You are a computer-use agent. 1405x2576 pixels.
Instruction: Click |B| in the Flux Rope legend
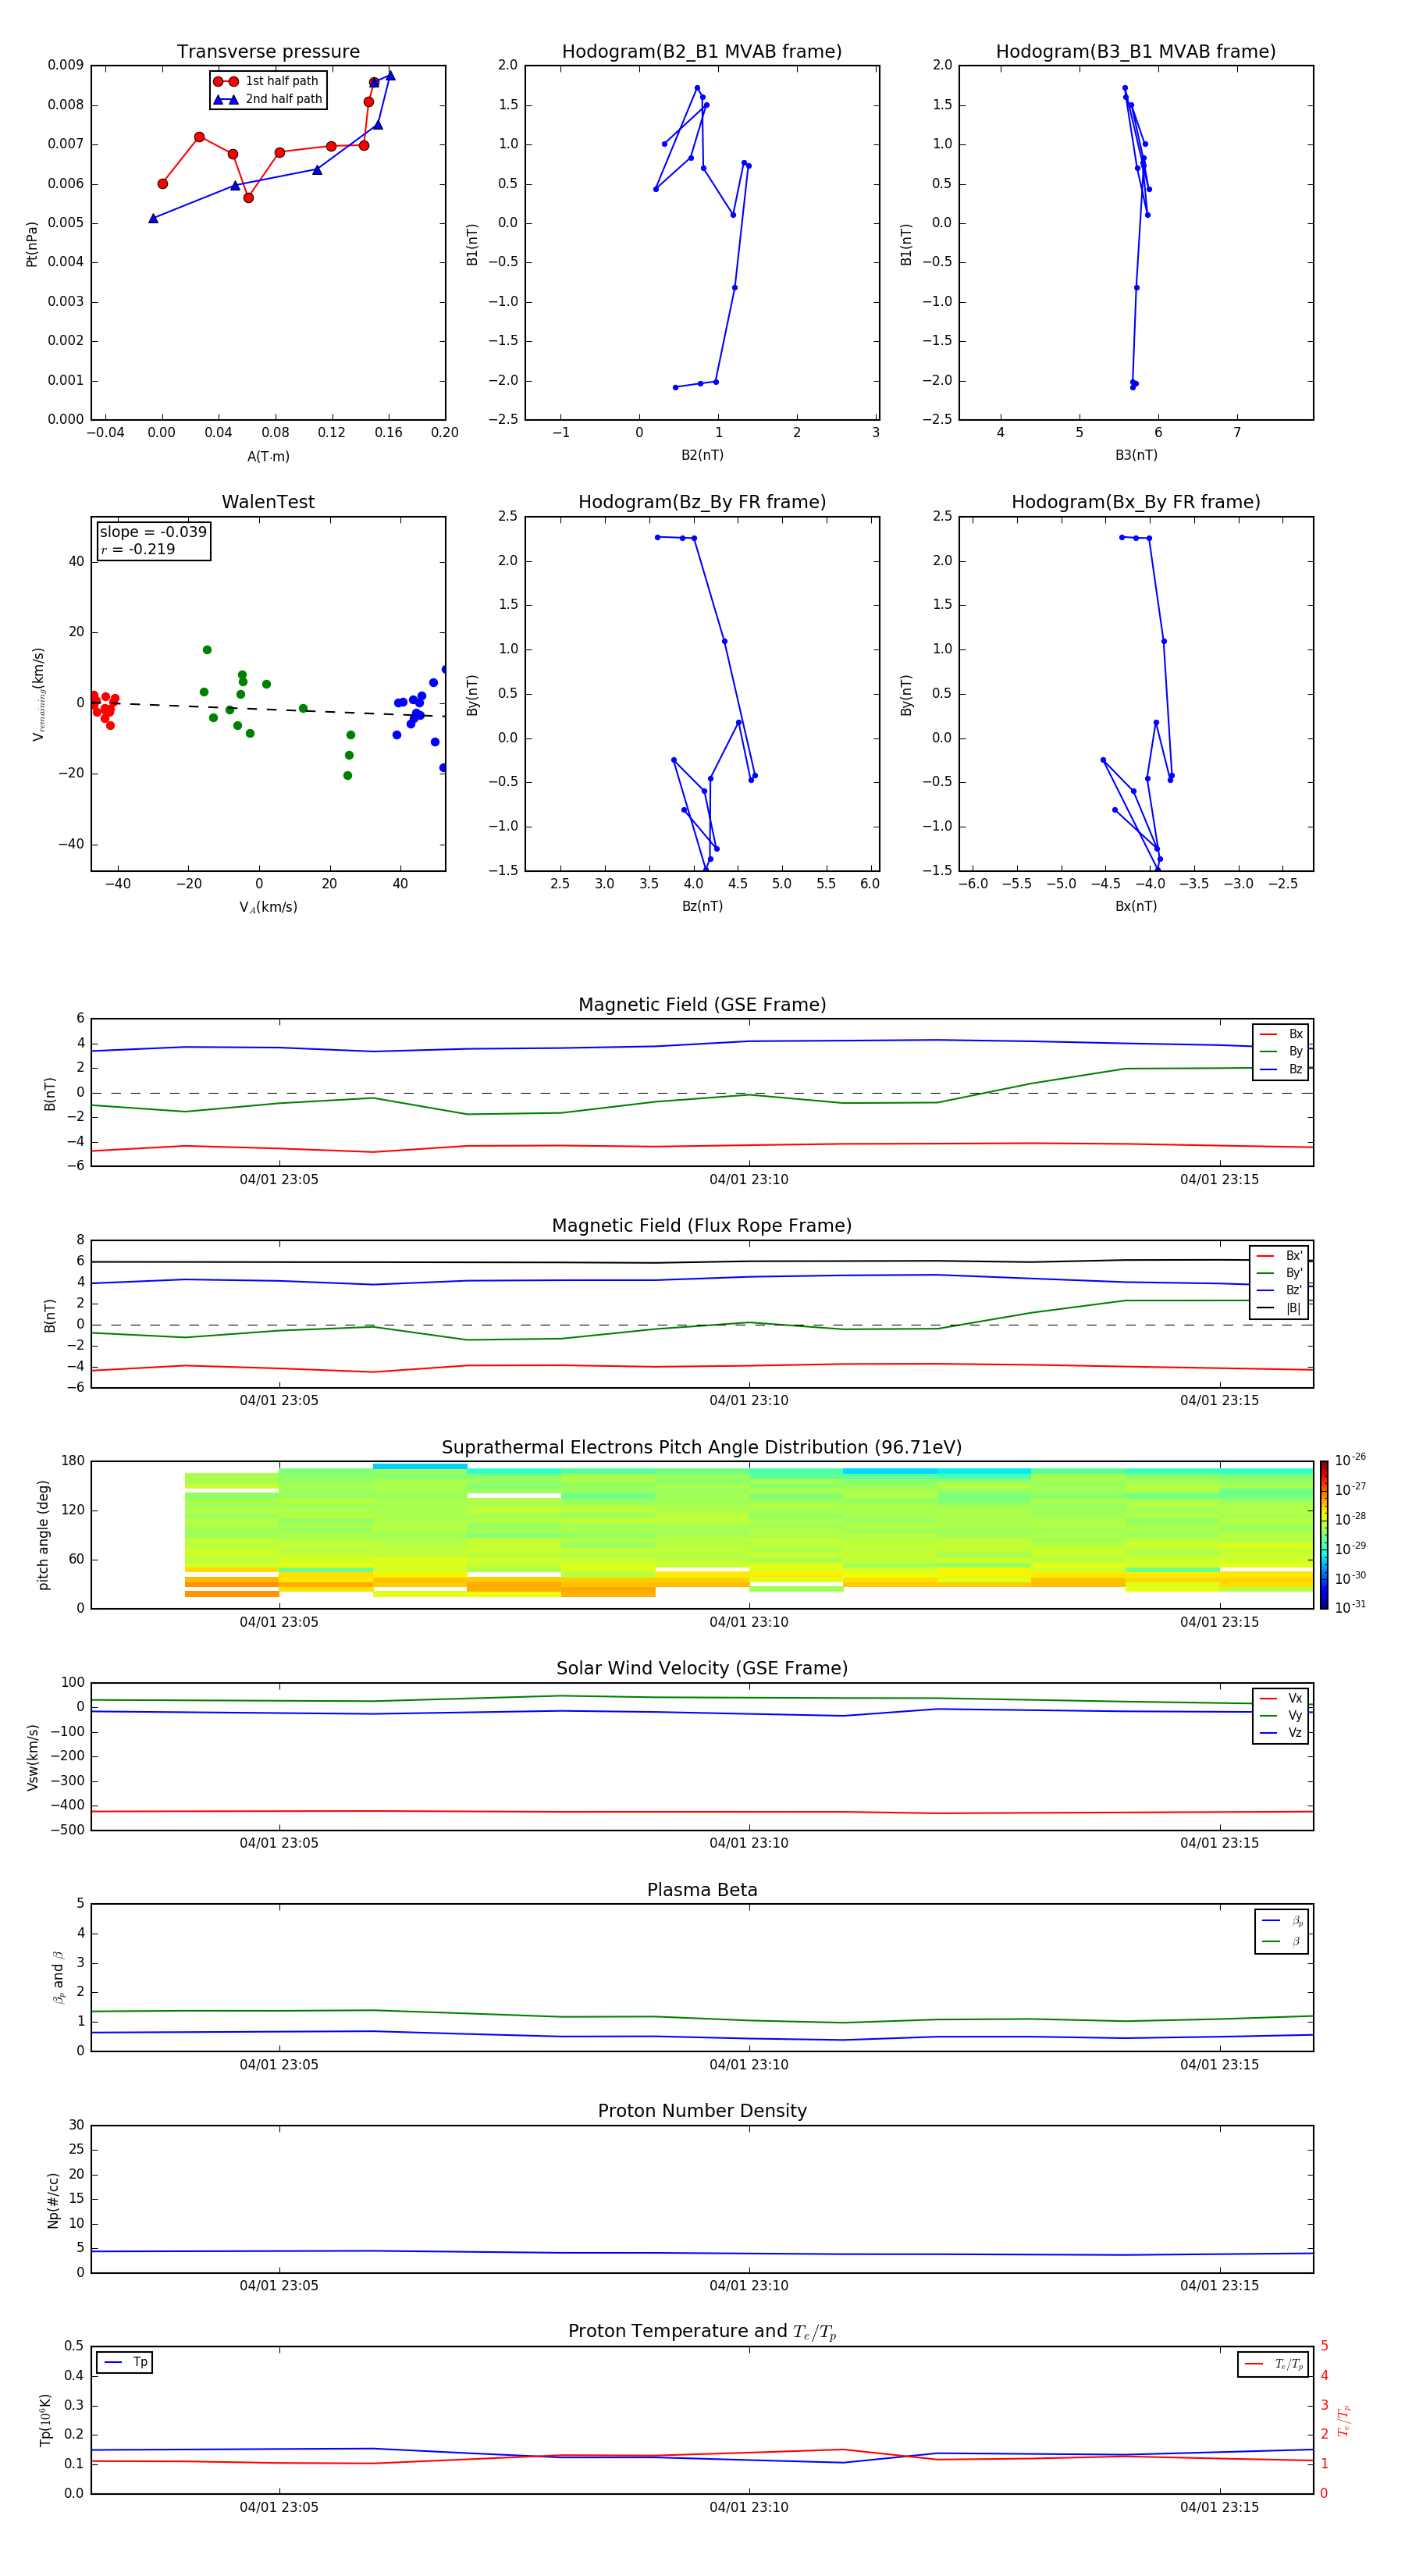click(1280, 1308)
